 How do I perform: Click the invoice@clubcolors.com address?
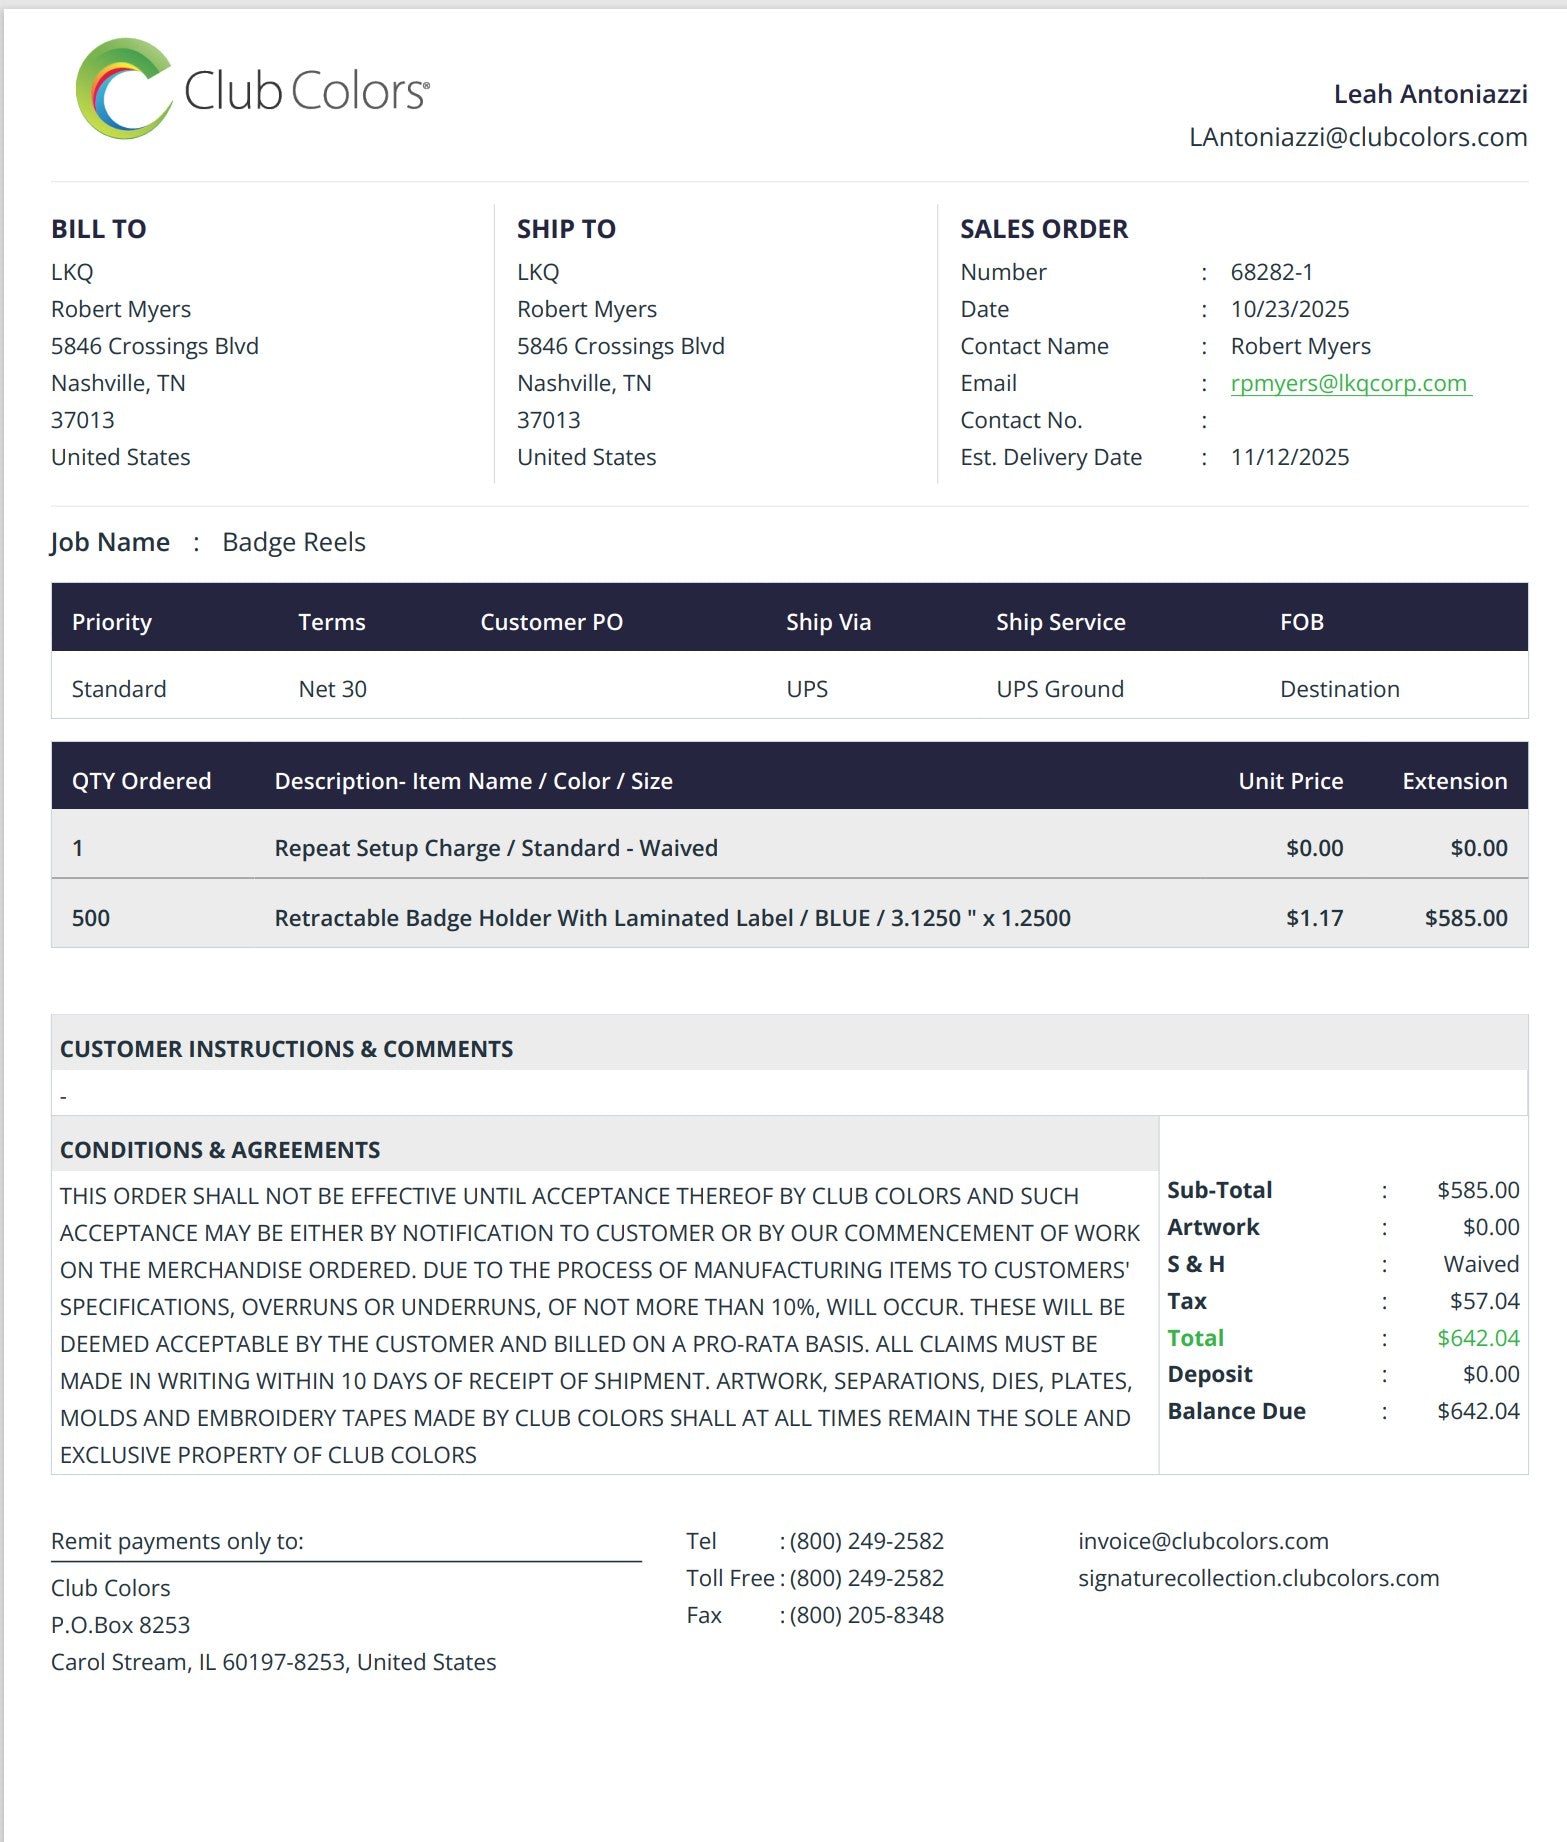click(x=1202, y=1541)
